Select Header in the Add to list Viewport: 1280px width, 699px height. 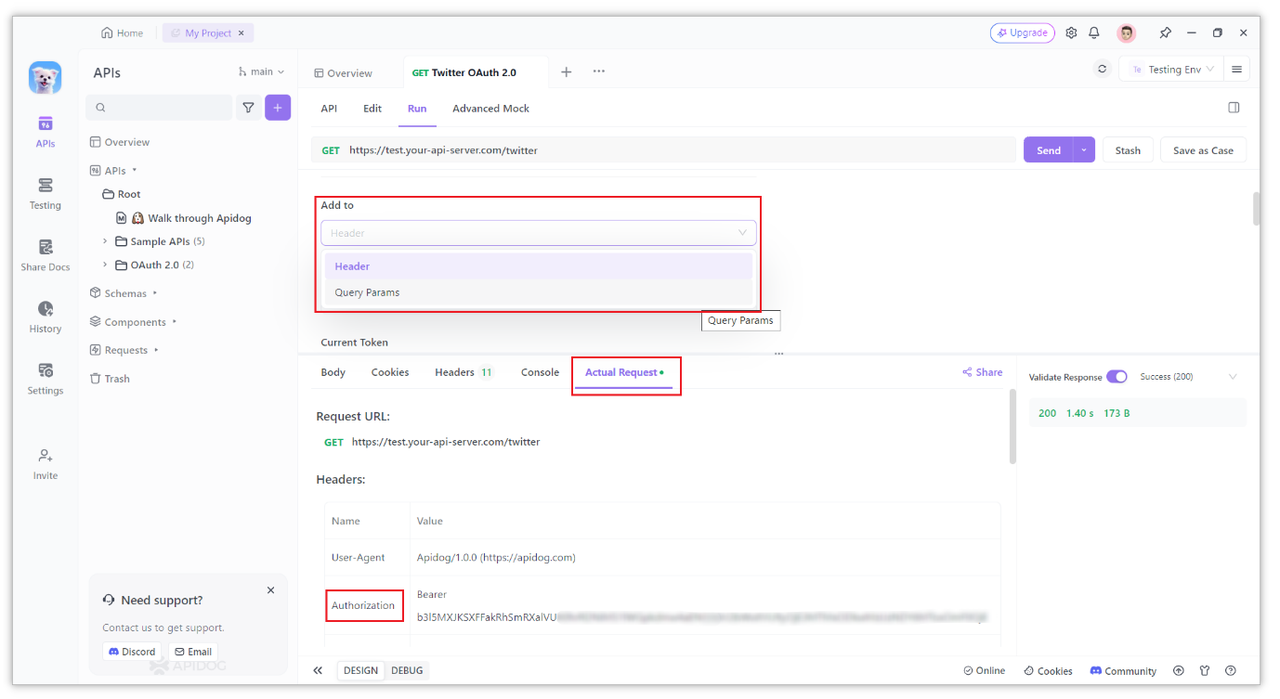tap(538, 266)
